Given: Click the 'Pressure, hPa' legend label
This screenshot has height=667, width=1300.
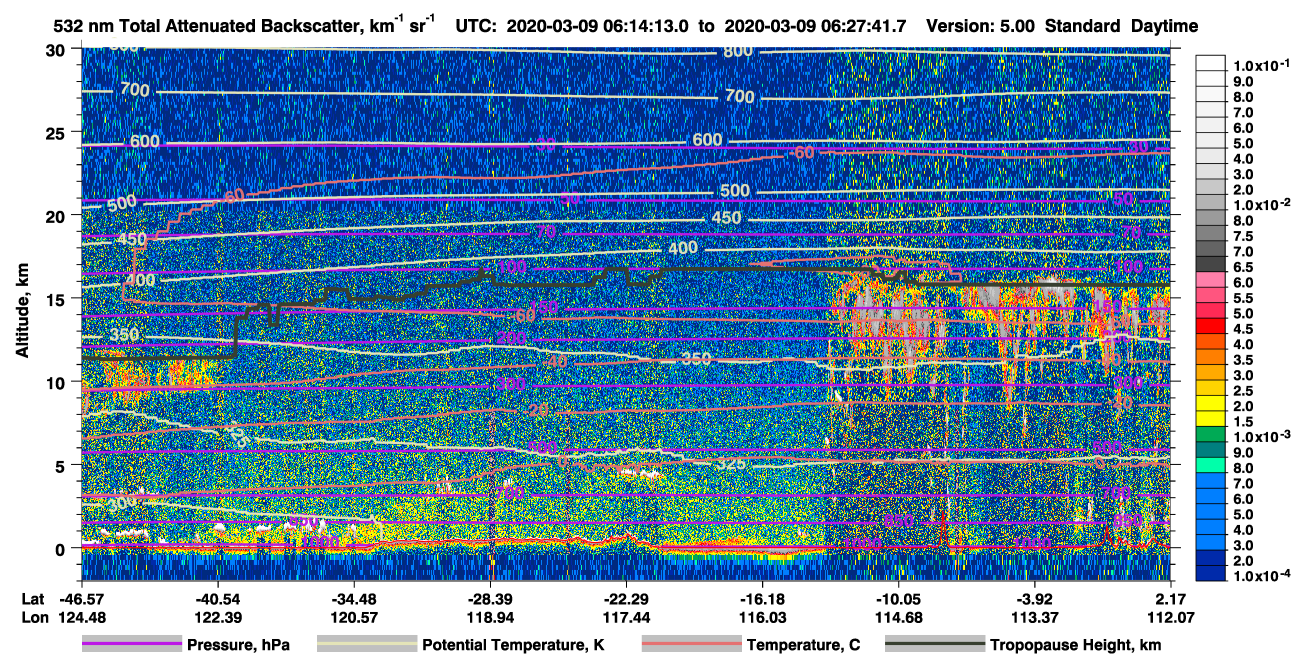Looking at the screenshot, I should [x=238, y=645].
